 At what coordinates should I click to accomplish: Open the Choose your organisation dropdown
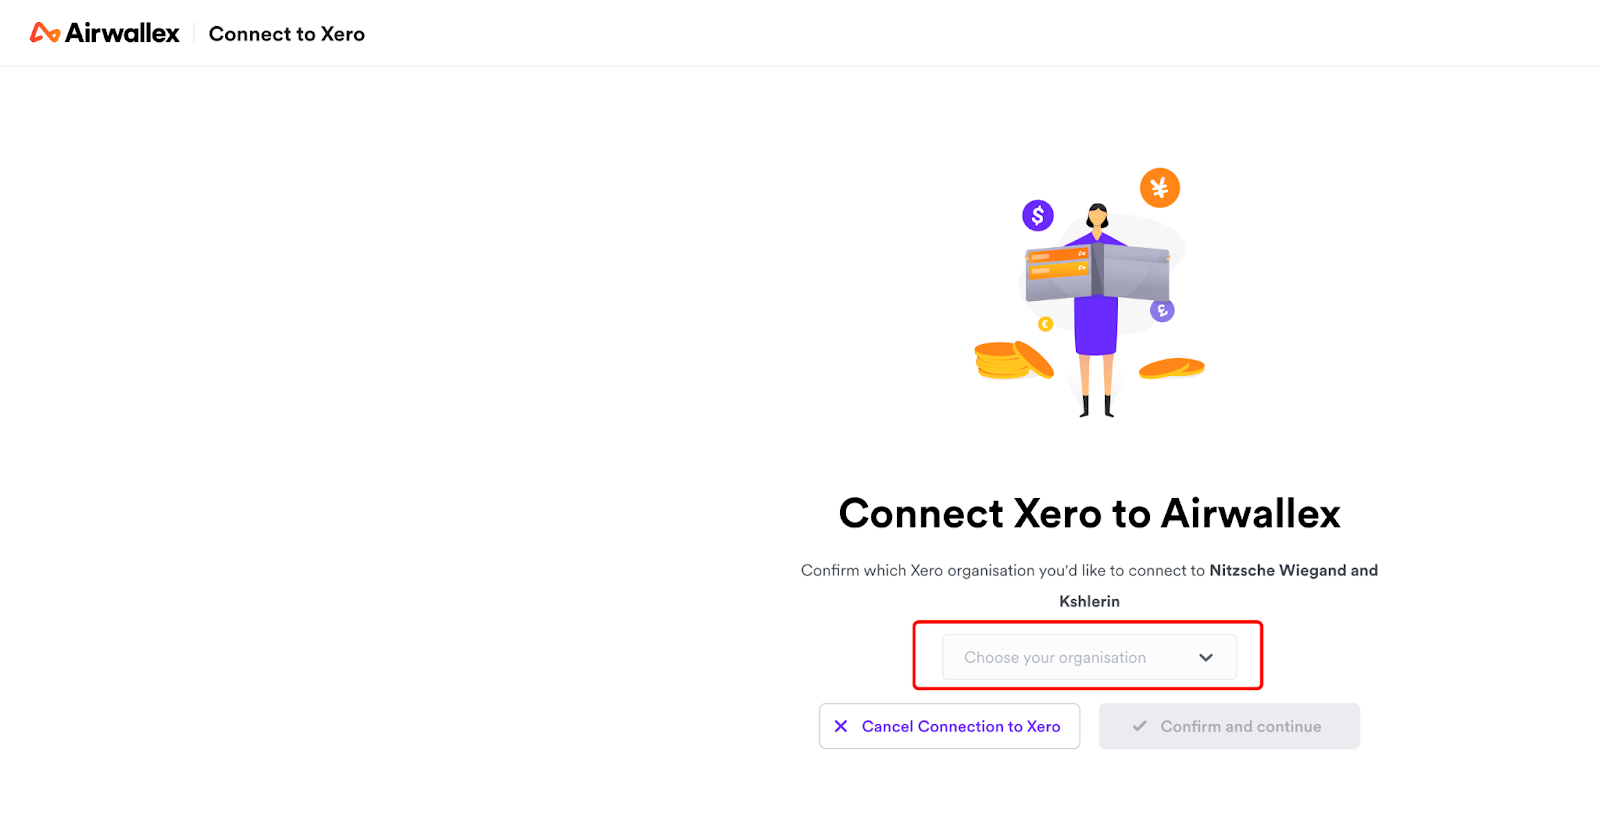click(x=1089, y=657)
